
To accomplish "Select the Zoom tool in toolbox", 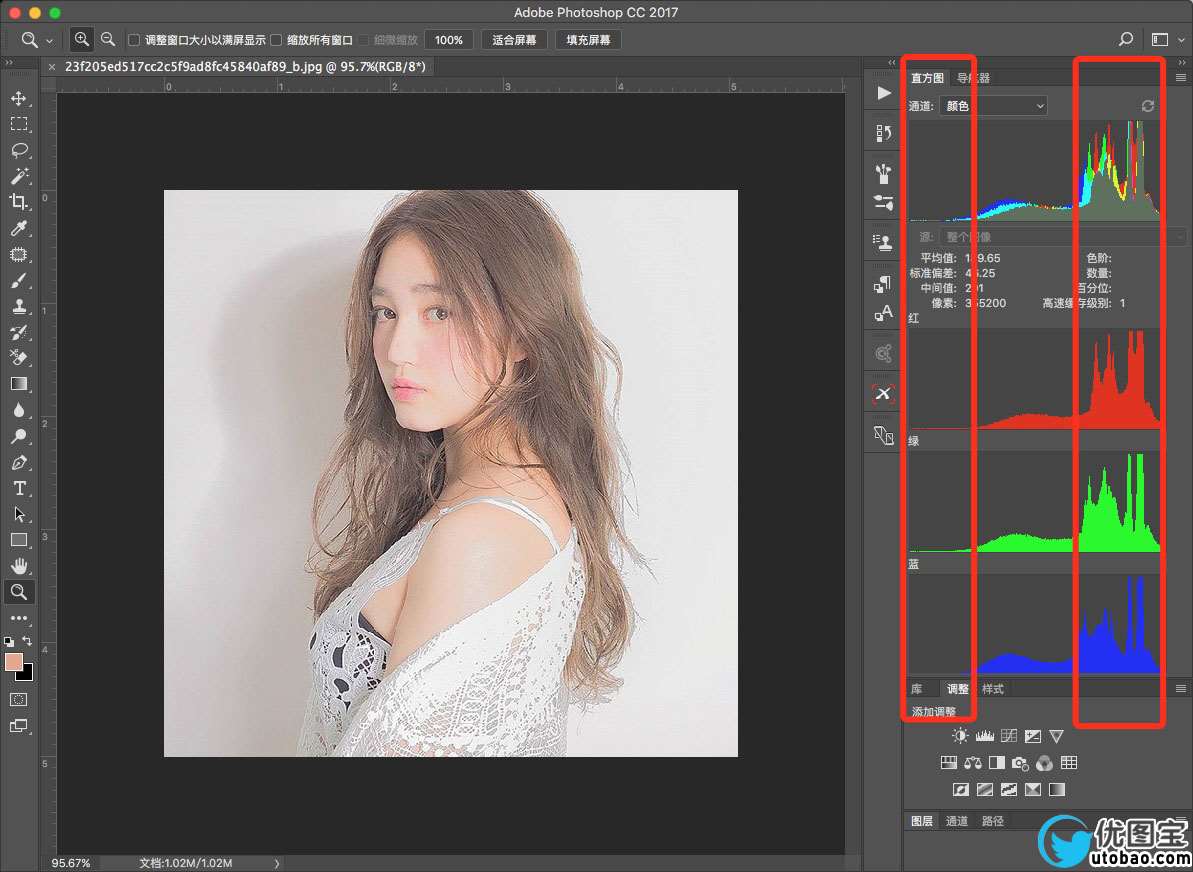I will point(19,591).
